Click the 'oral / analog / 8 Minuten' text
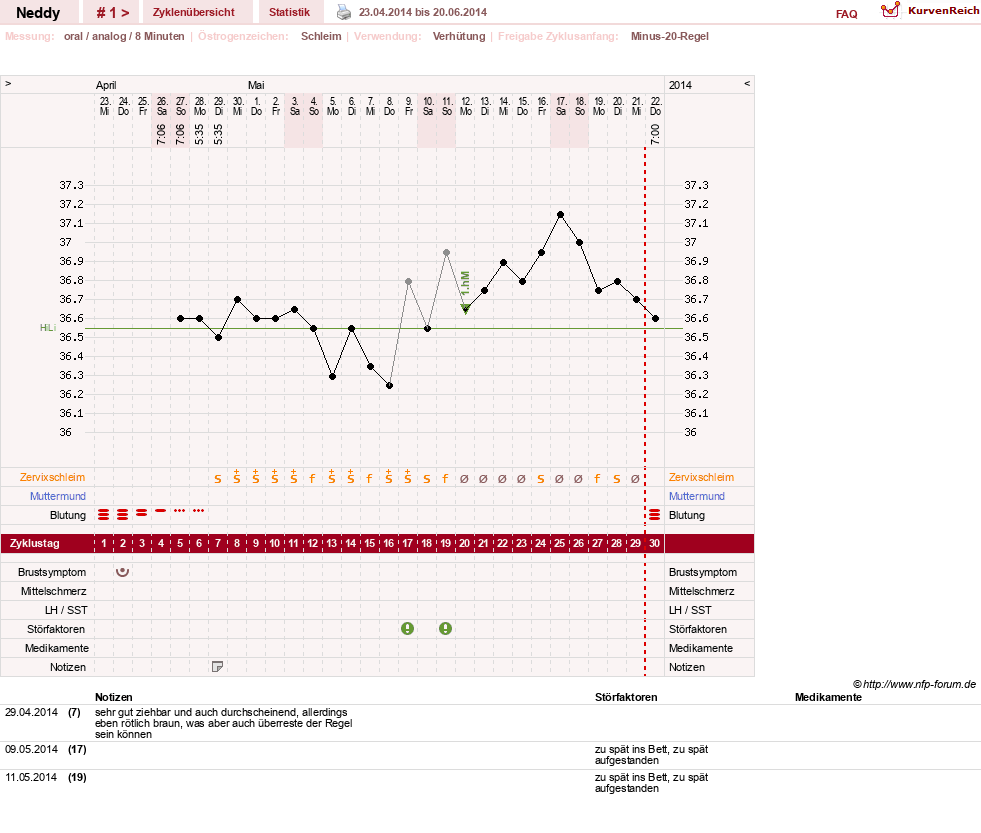981x833 pixels. (124, 36)
